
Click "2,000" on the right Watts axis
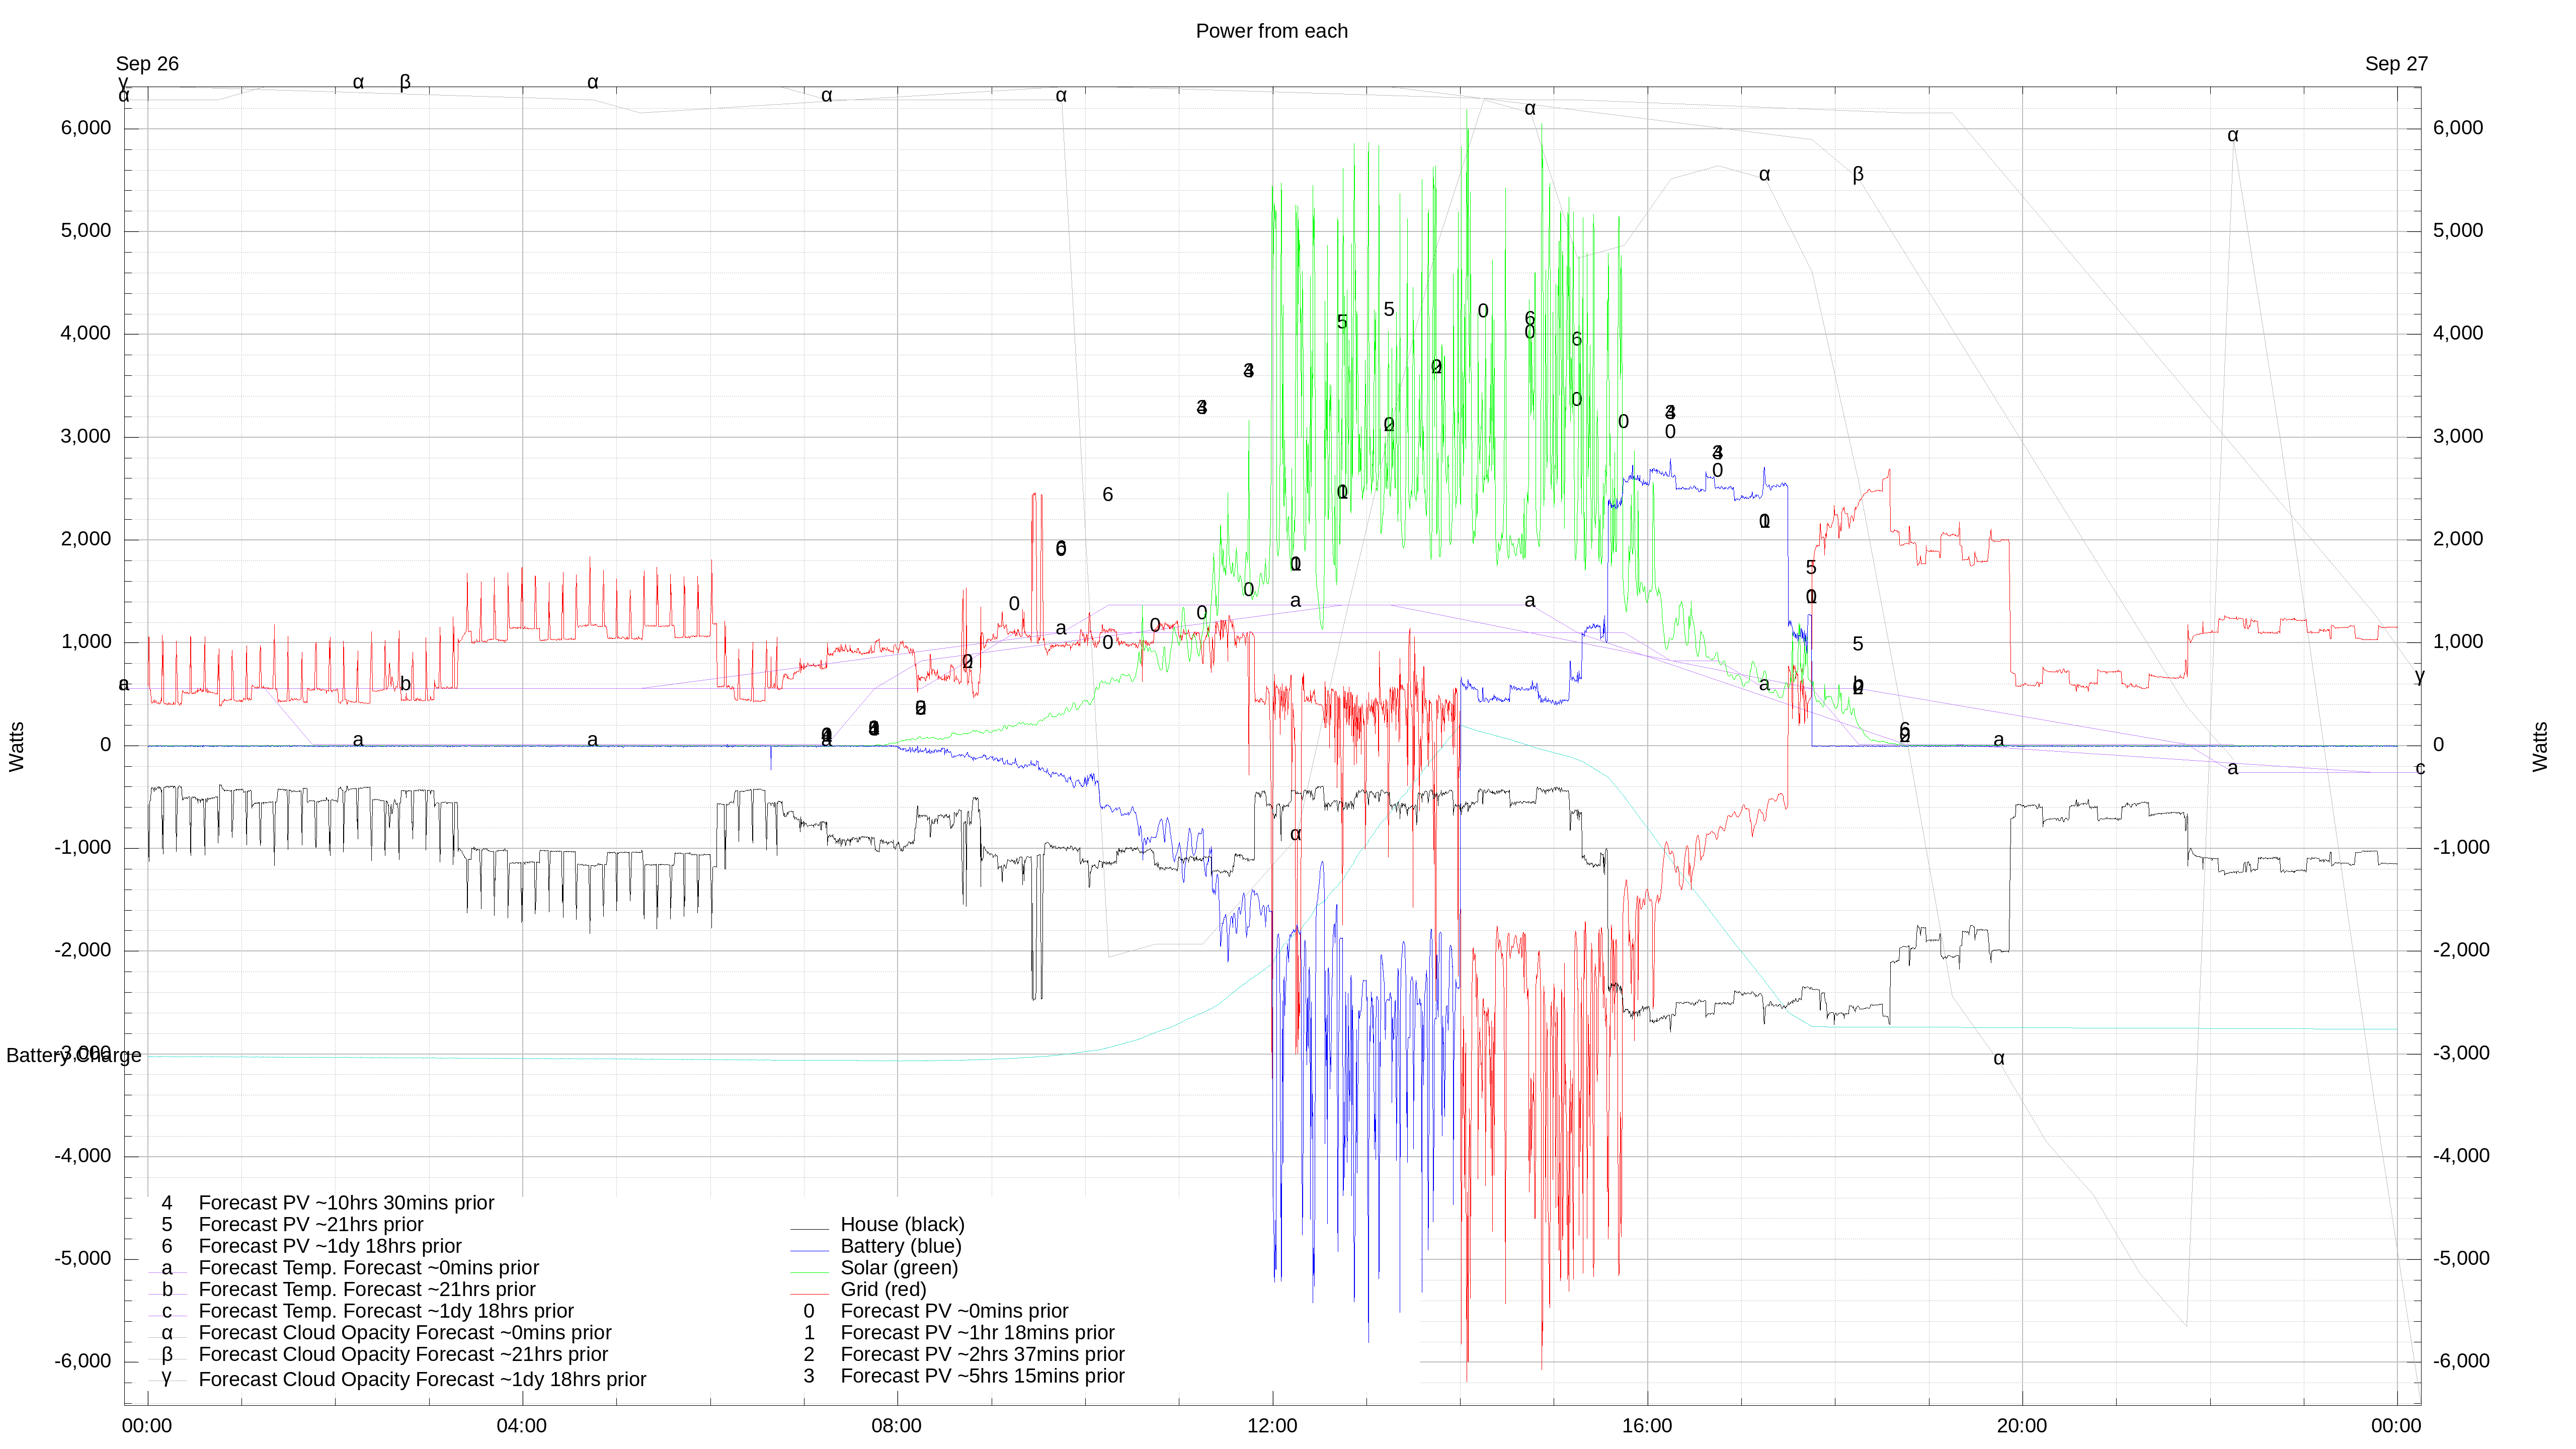pyautogui.click(x=2458, y=539)
